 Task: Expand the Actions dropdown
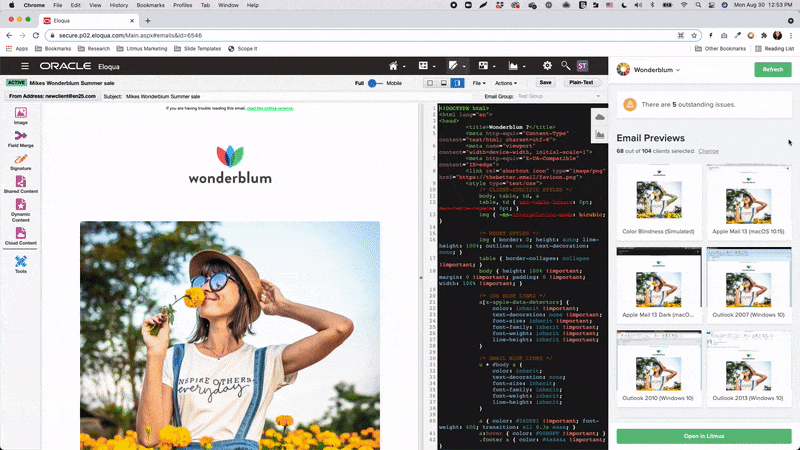point(506,83)
